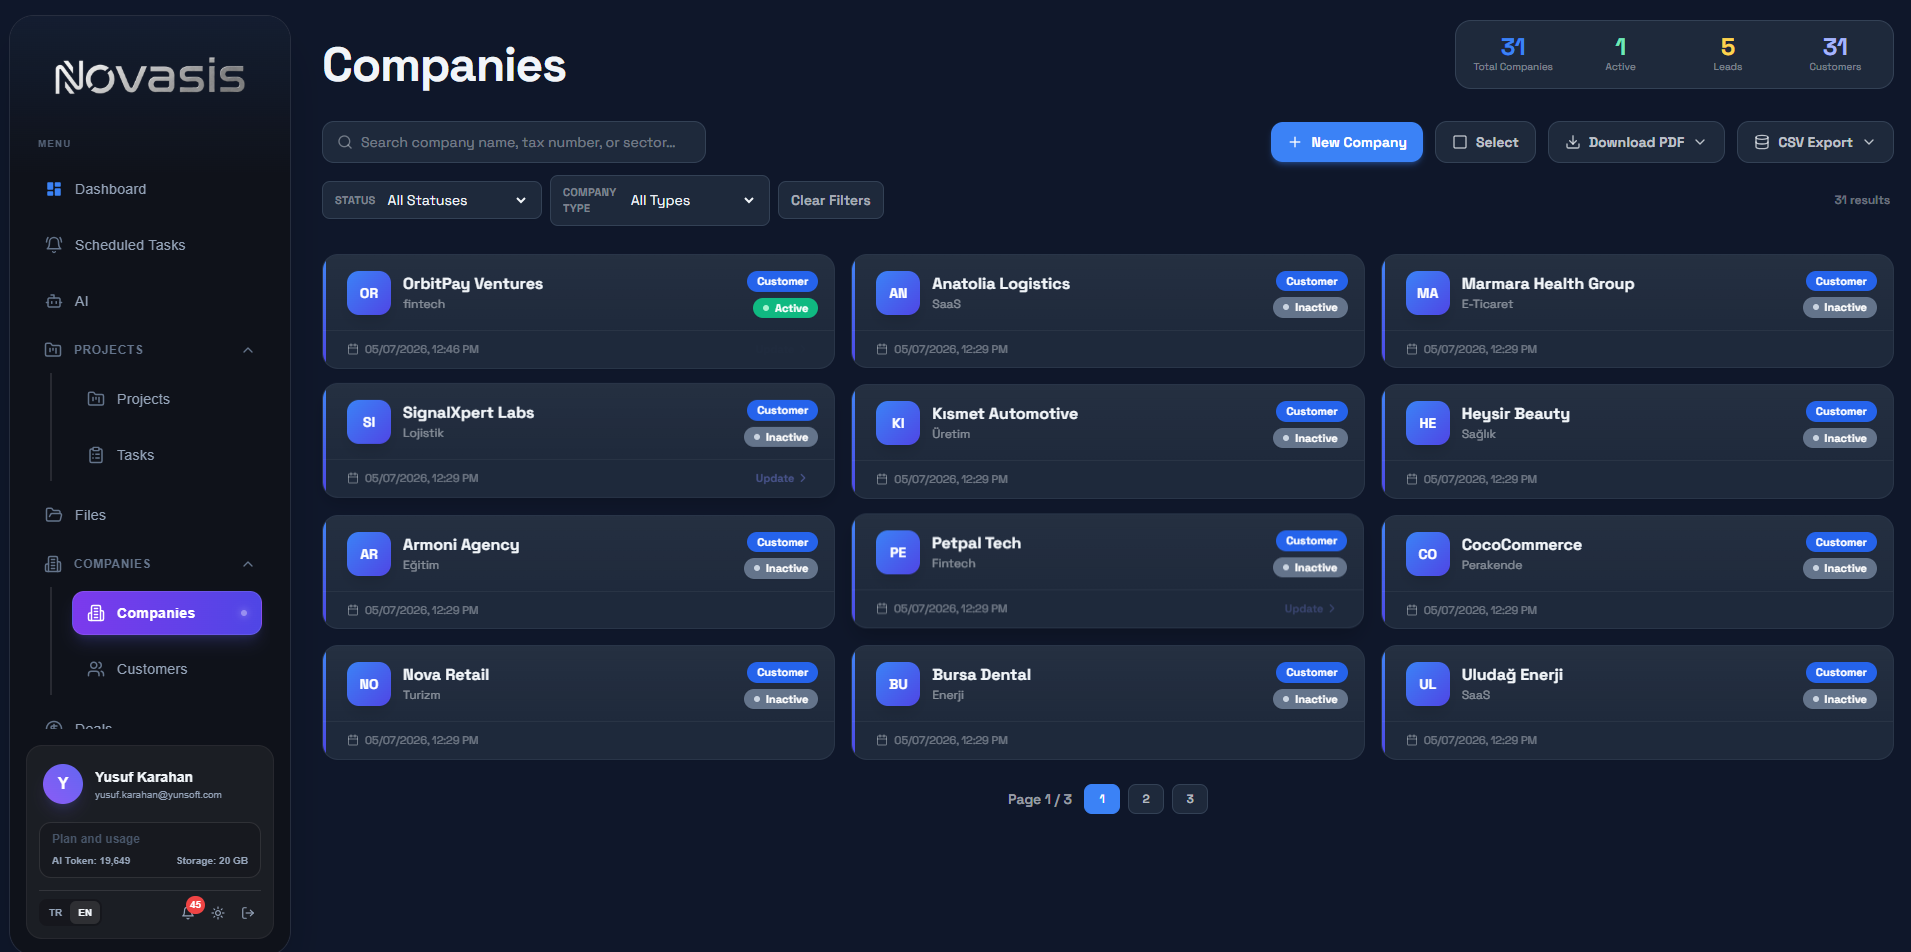Click the Dashboard grid icon

point(54,189)
